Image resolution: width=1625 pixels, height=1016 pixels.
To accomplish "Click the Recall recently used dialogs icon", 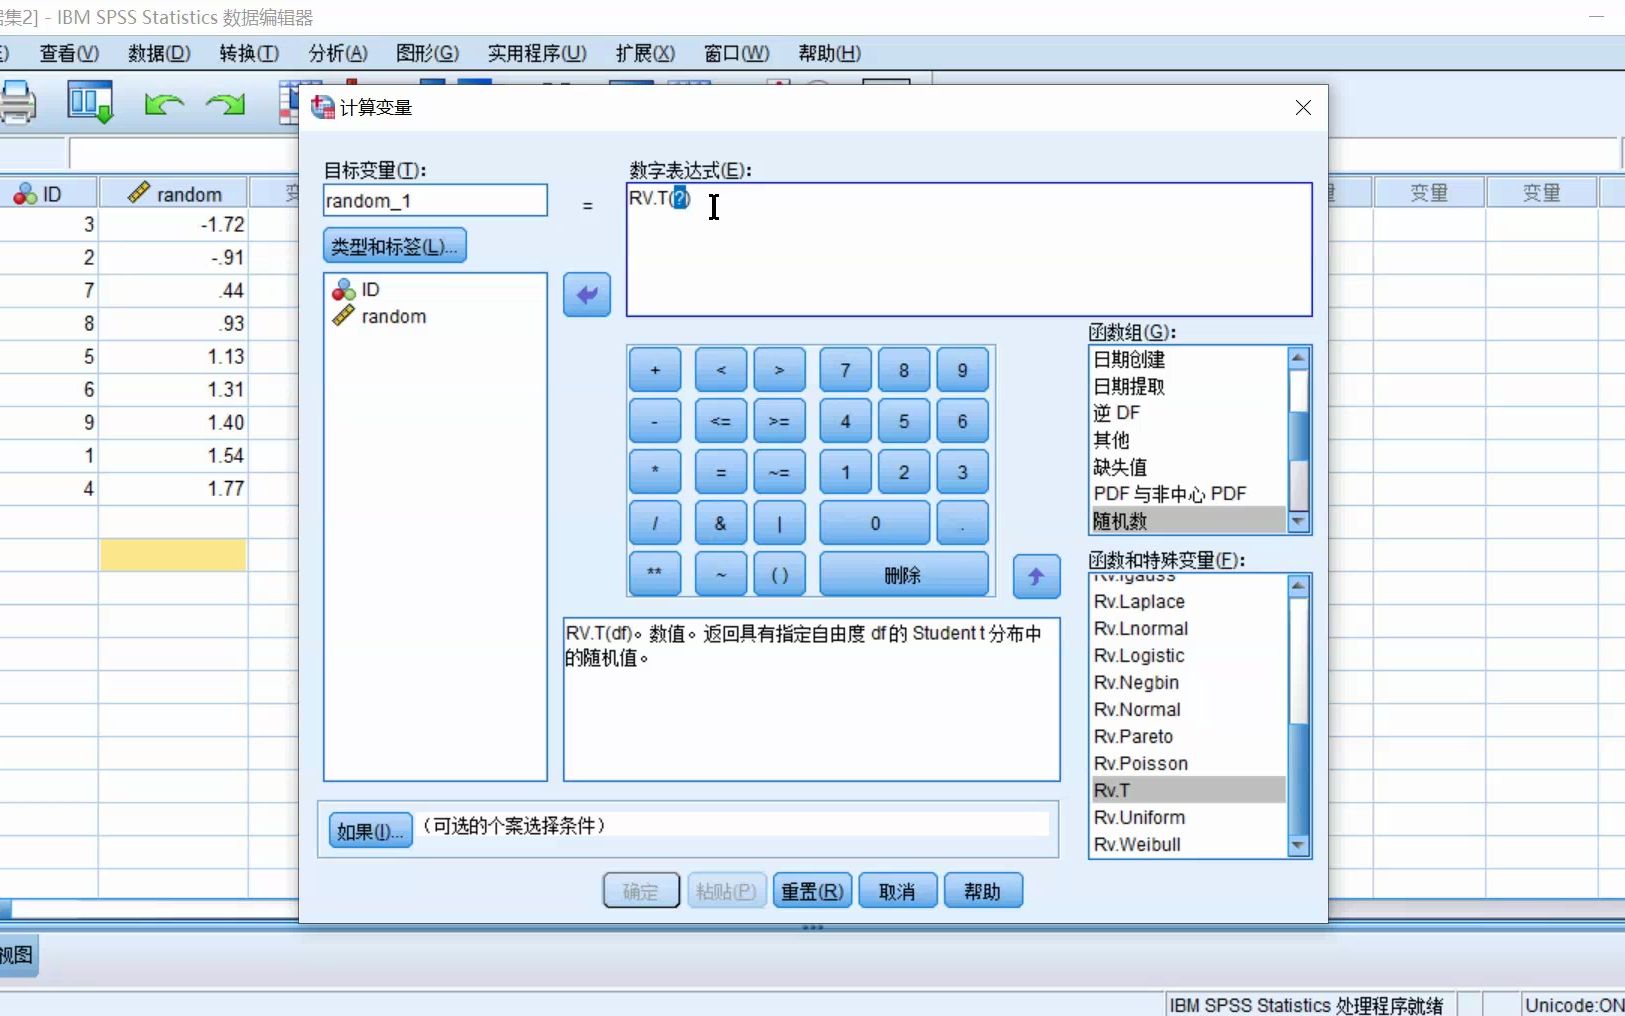I will 89,100.
